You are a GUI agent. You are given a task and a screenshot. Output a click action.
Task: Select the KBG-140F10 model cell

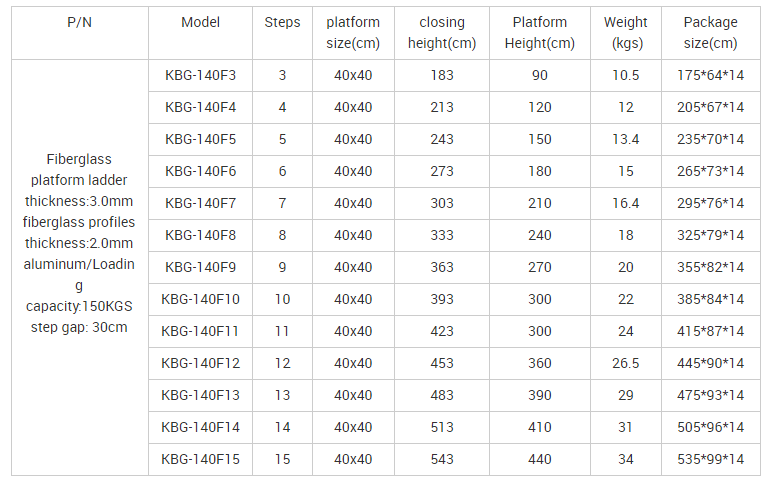coord(201,299)
